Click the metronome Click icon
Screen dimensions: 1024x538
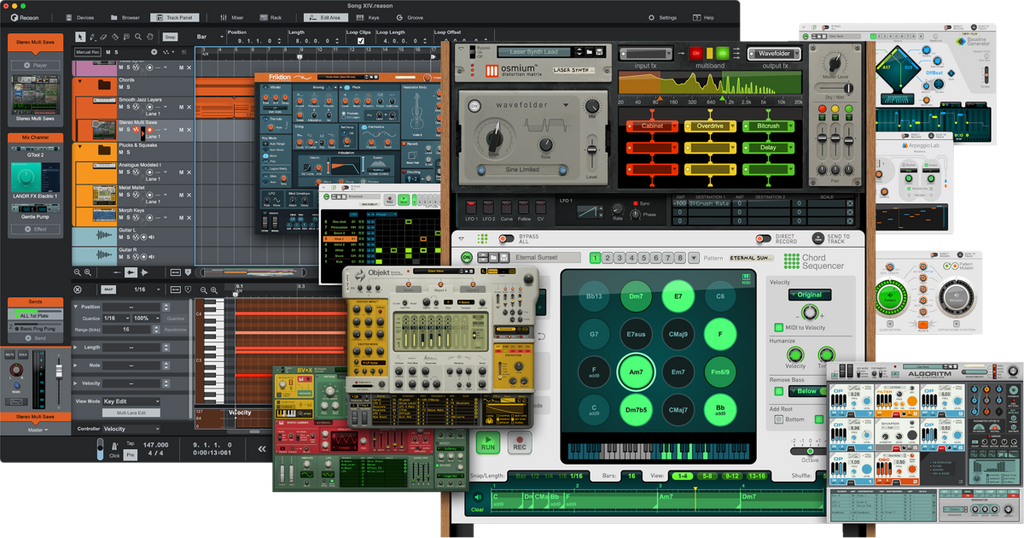coord(114,447)
